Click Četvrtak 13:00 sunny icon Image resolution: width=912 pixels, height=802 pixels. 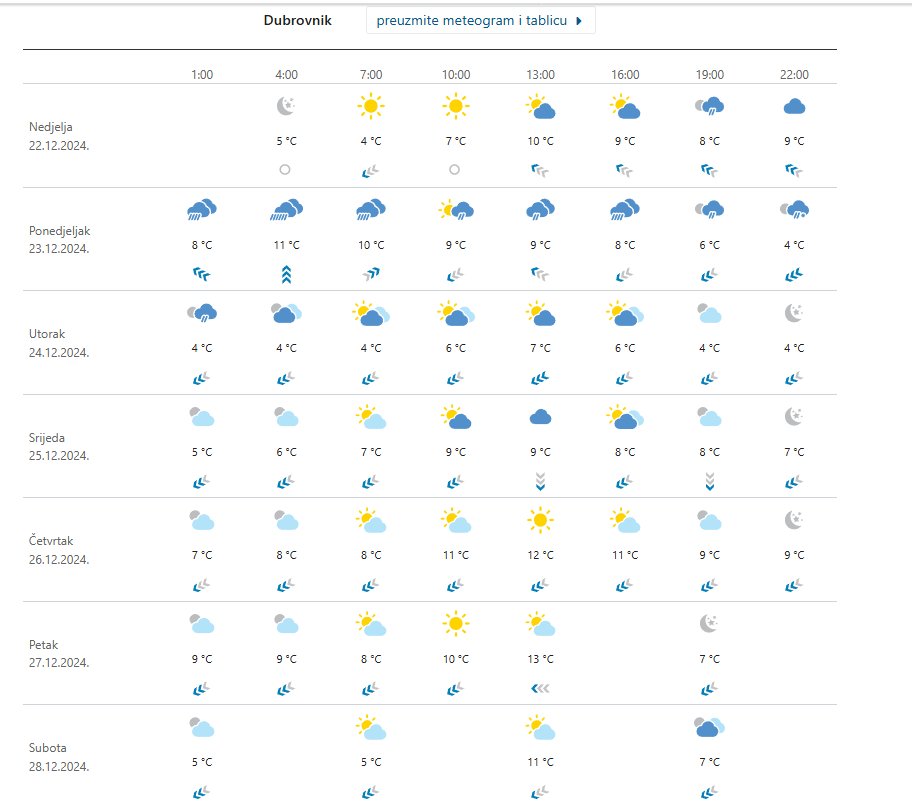541,520
